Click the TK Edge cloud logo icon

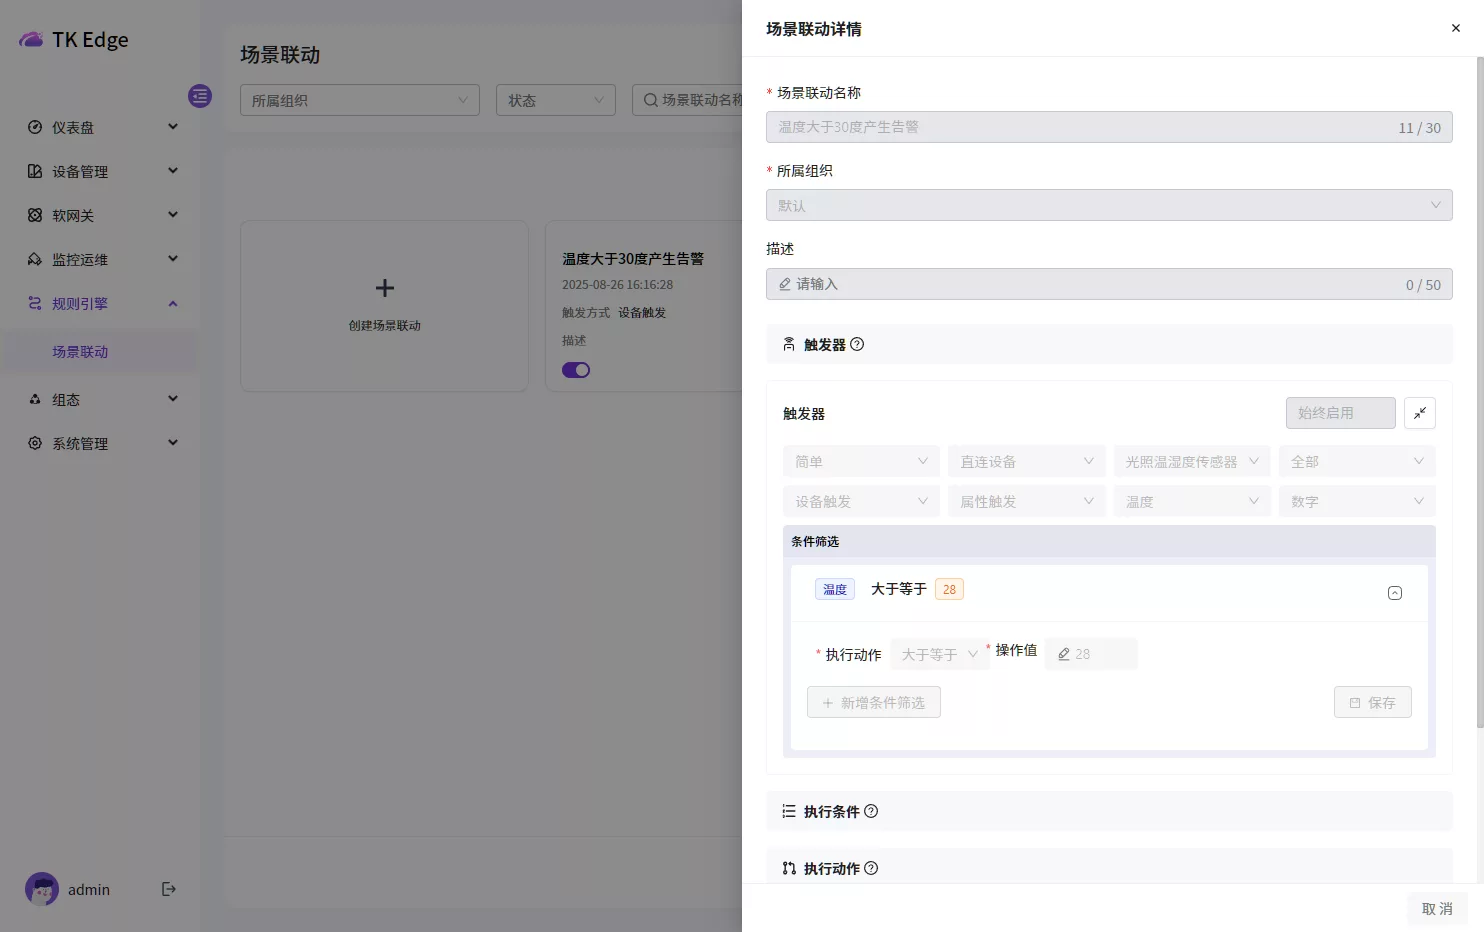click(x=30, y=38)
